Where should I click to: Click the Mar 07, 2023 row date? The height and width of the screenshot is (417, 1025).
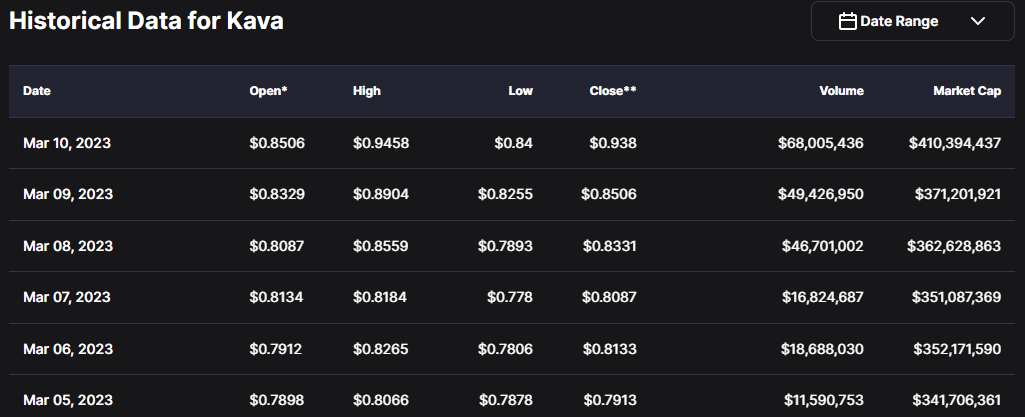[67, 297]
